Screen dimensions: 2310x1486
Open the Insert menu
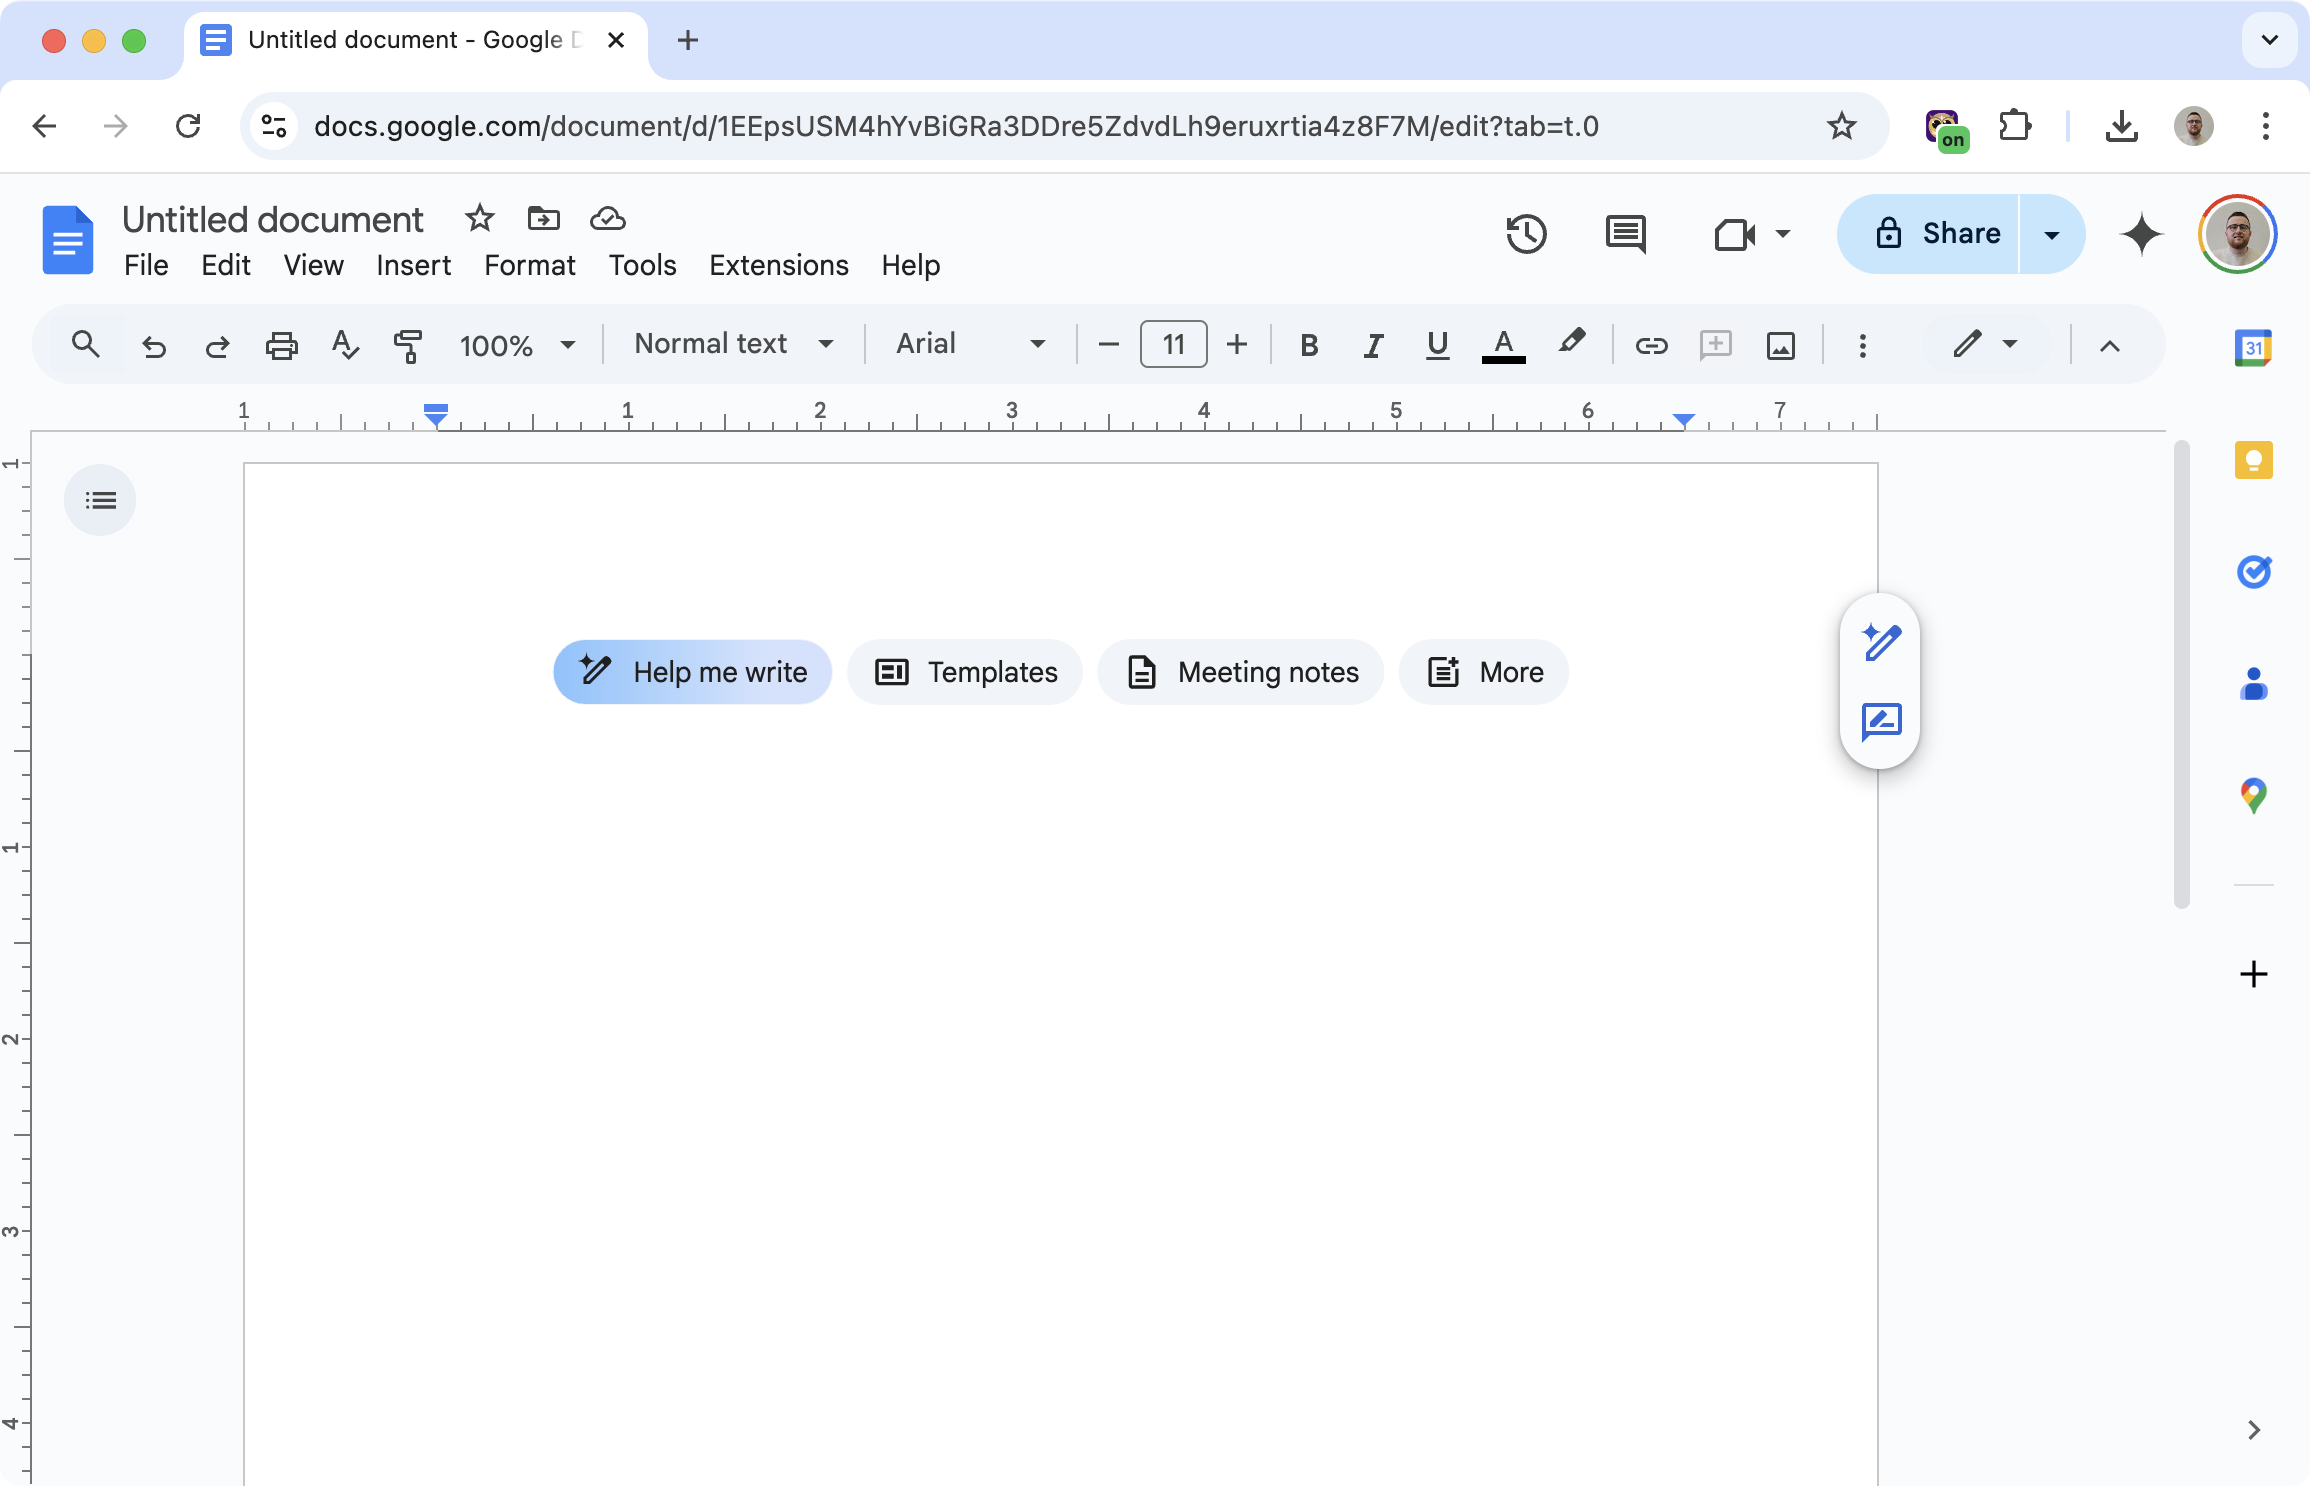[413, 265]
